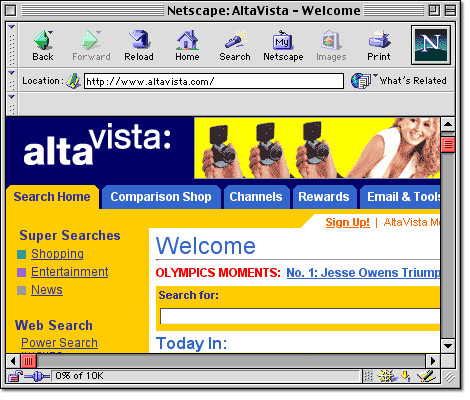Click the 0% of 10K status text
This screenshot has height=400, width=470.
pyautogui.click(x=79, y=376)
